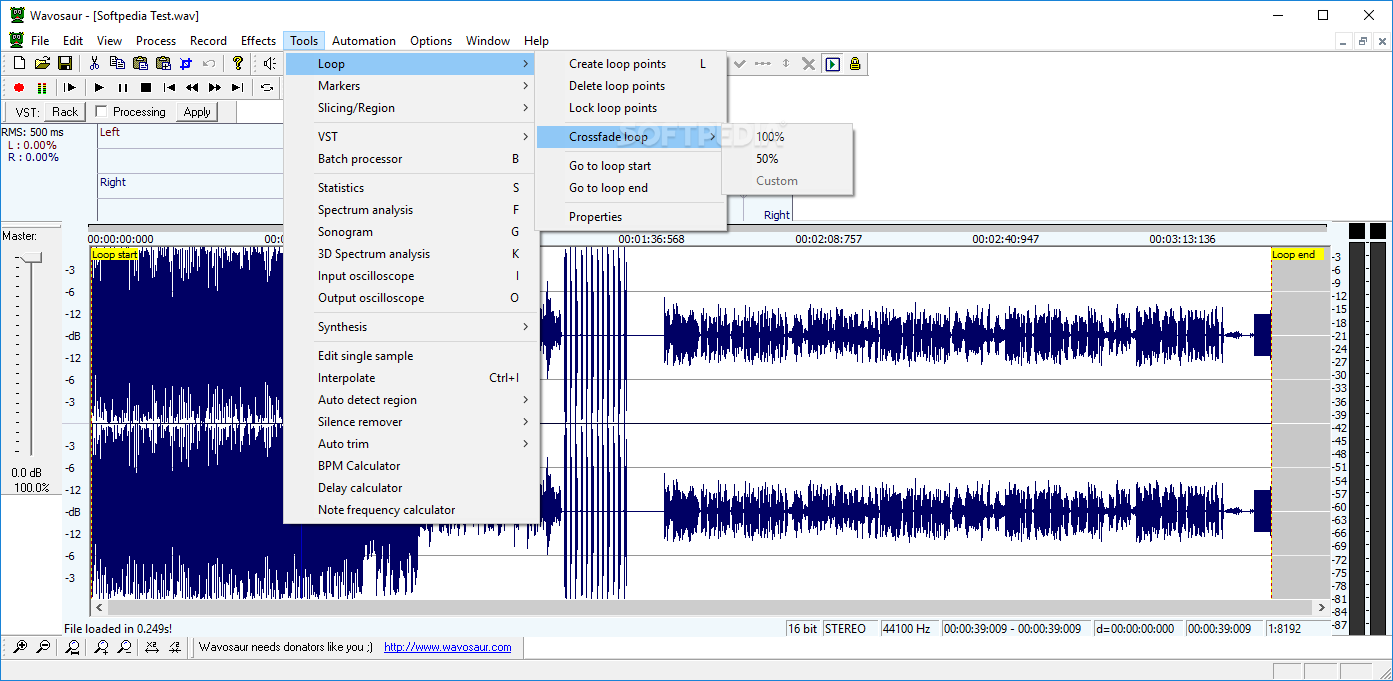The height and width of the screenshot is (681, 1393).
Task: Click the speaker volume icon
Action: click(x=269, y=63)
